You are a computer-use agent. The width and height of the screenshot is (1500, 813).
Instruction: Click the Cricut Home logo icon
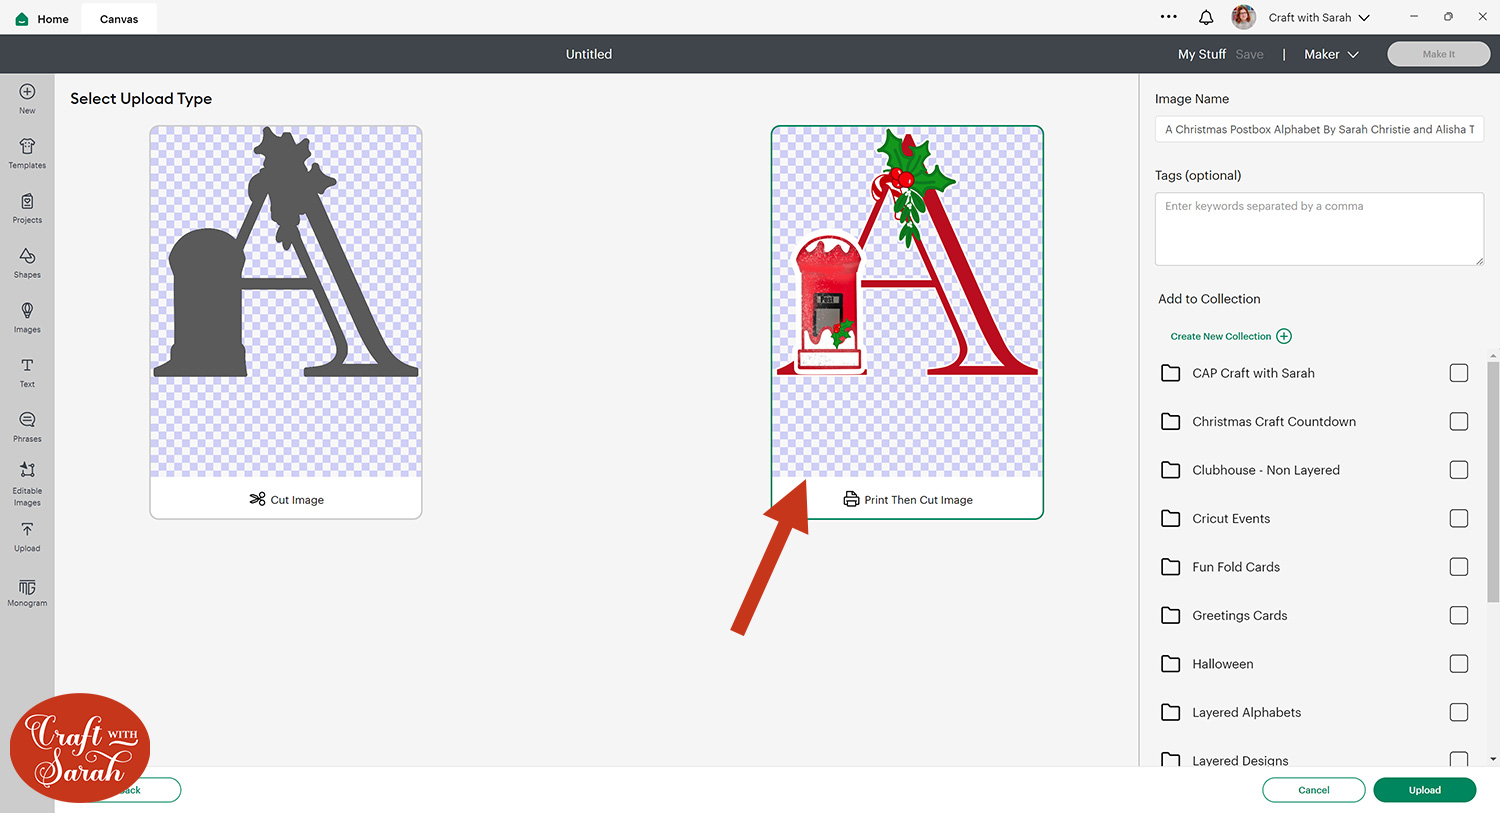[22, 19]
